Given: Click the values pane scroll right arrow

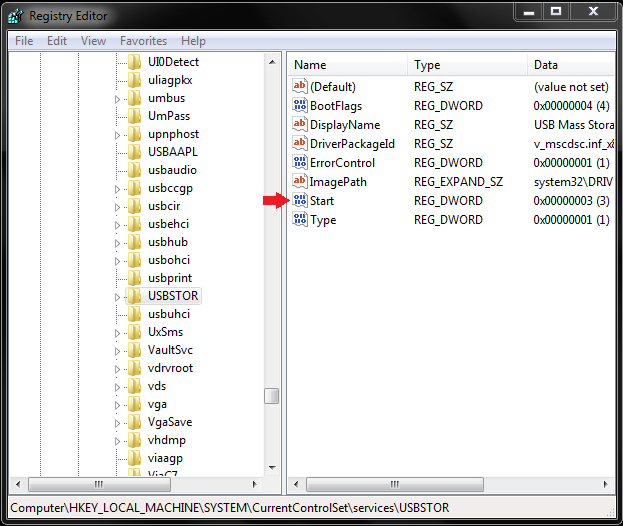Looking at the screenshot, I should 606,484.
